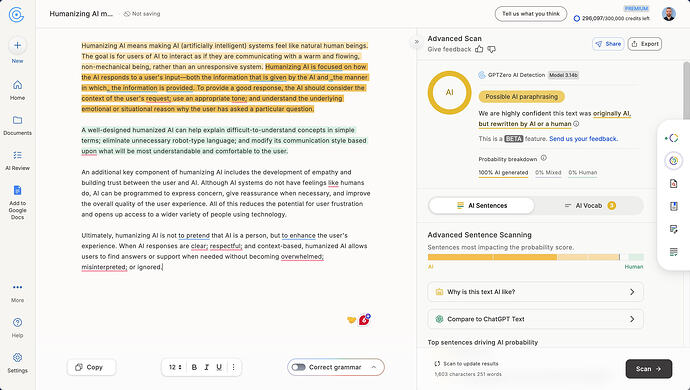Go to Home in the sidebar
690x390 pixels.
17,90
